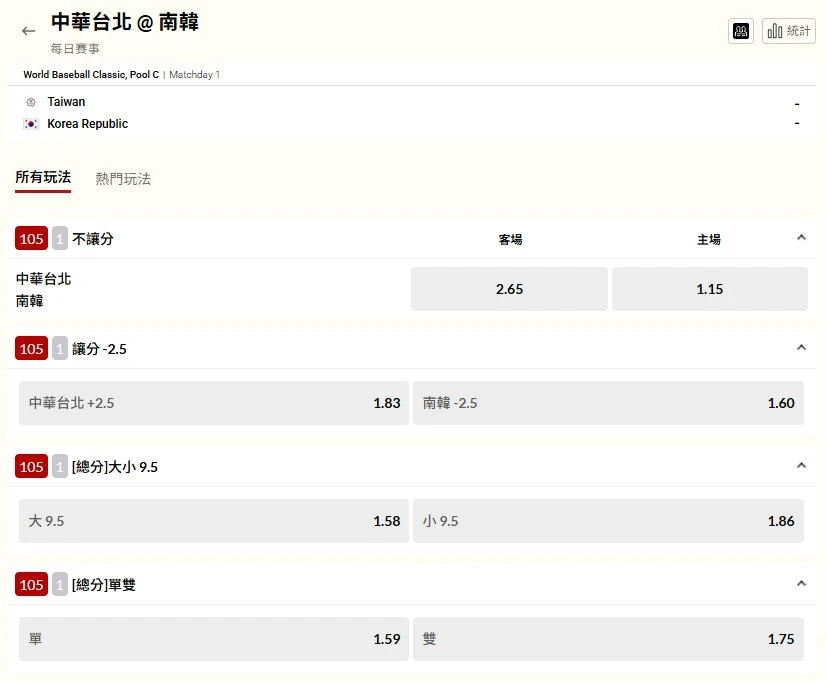
Task: Open the head-to-head lineup icon near 統計
Action: coord(741,31)
